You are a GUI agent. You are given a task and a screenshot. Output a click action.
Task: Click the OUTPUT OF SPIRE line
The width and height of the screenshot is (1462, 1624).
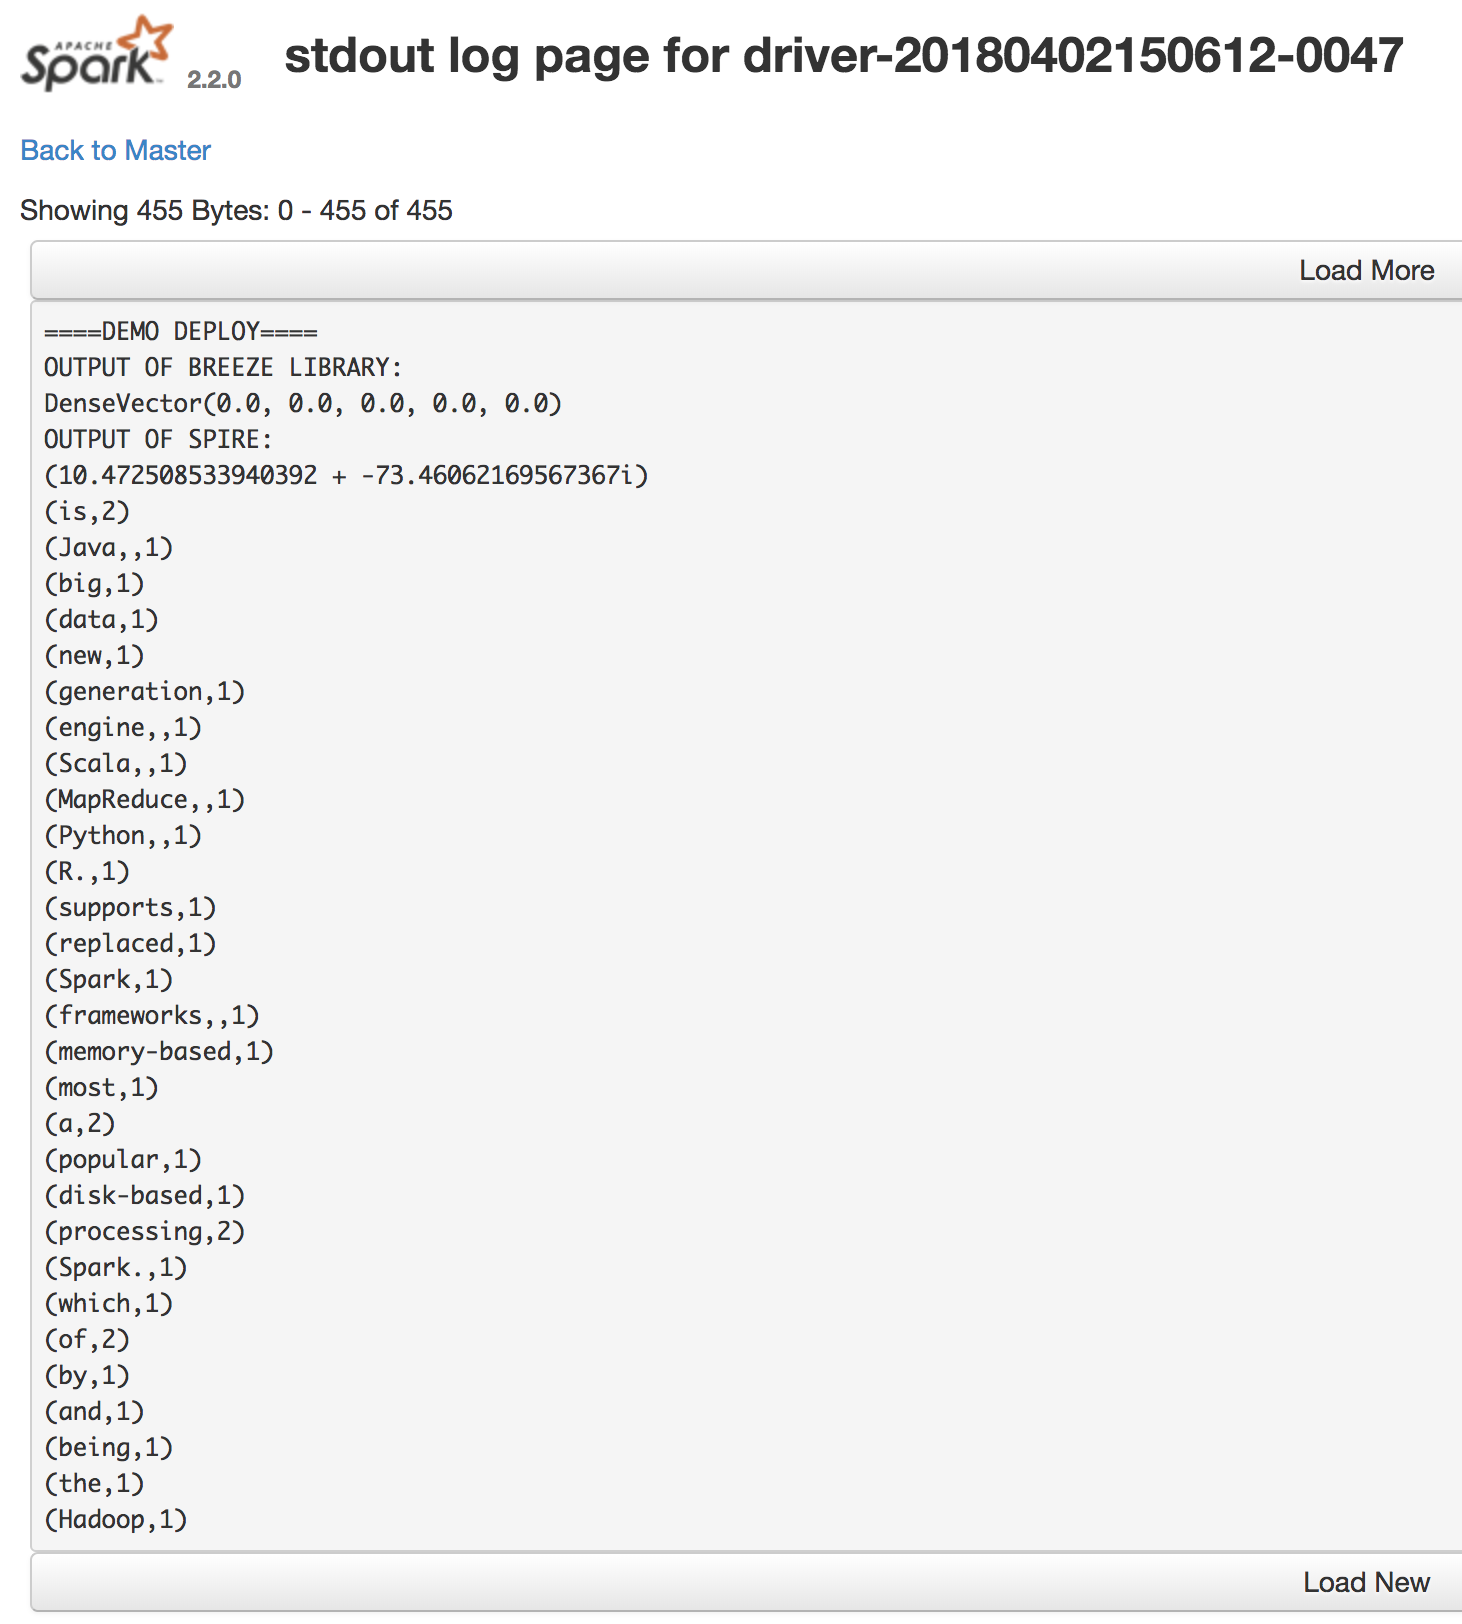[157, 439]
